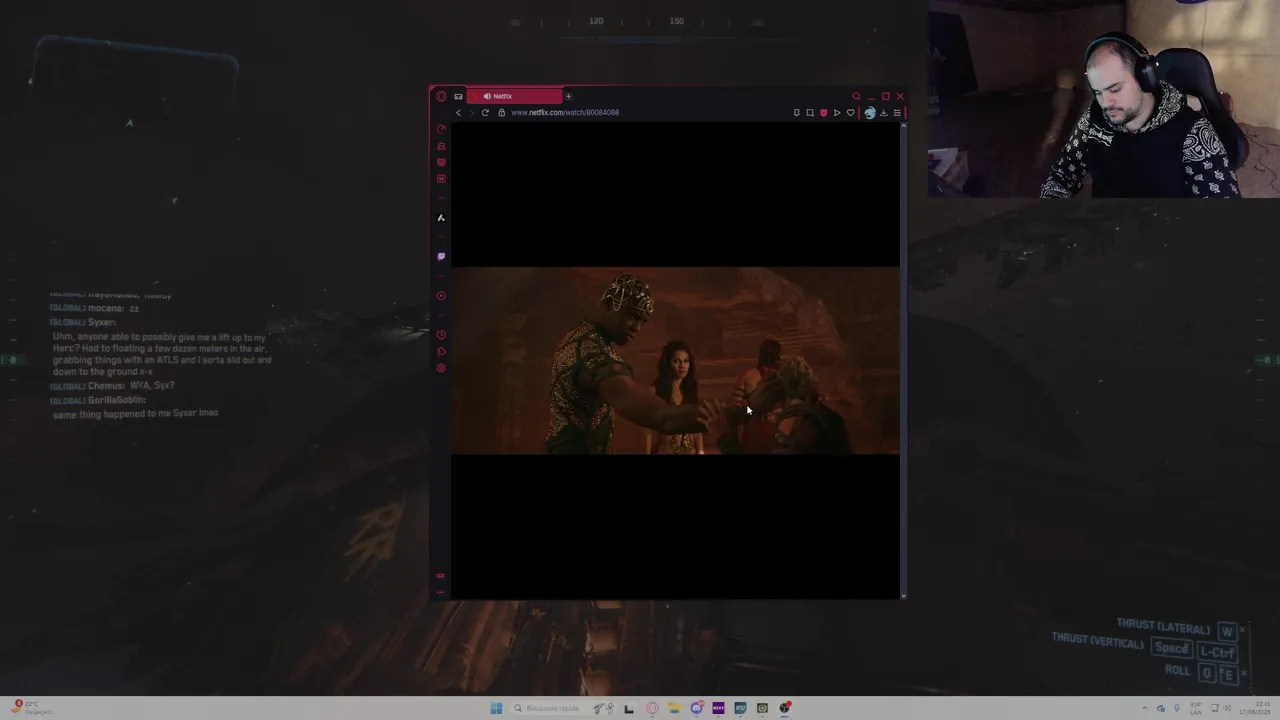This screenshot has width=1280, height=720.
Task: Show hidden system tray icons chevron
Action: tap(1146, 708)
